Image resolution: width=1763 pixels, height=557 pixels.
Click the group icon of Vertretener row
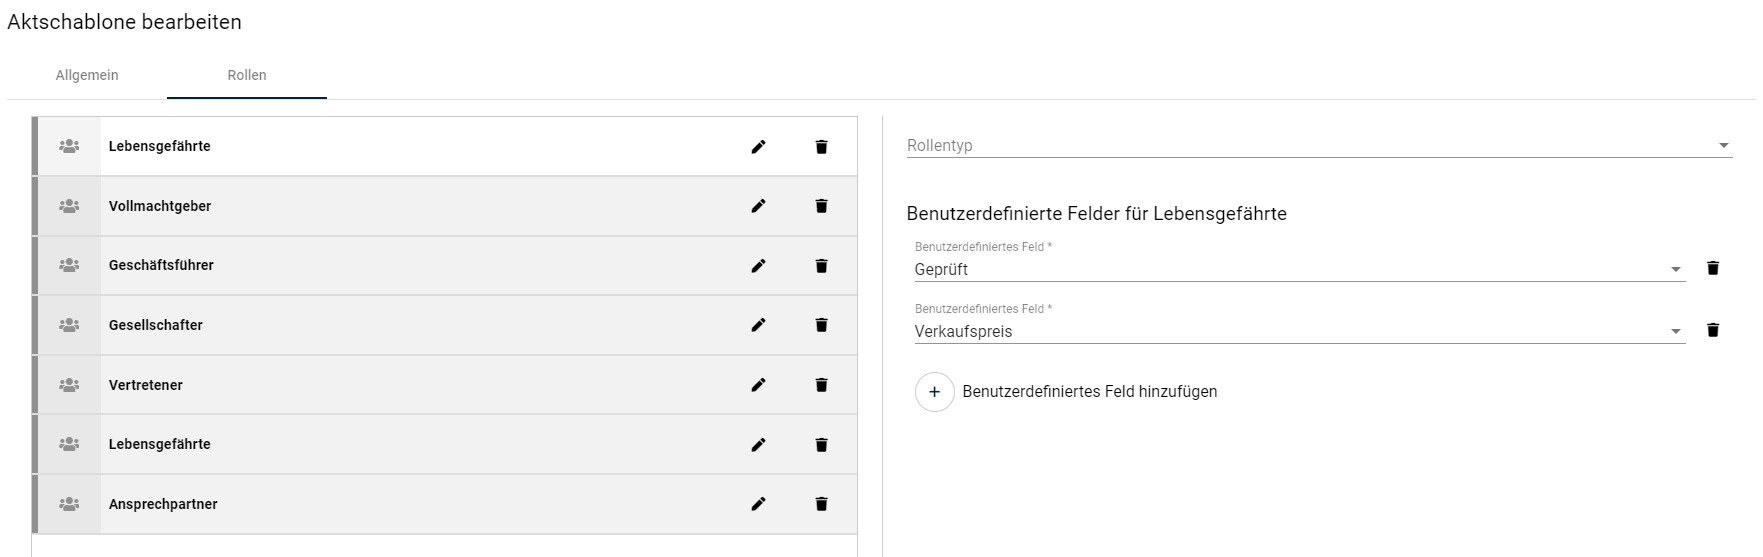69,385
